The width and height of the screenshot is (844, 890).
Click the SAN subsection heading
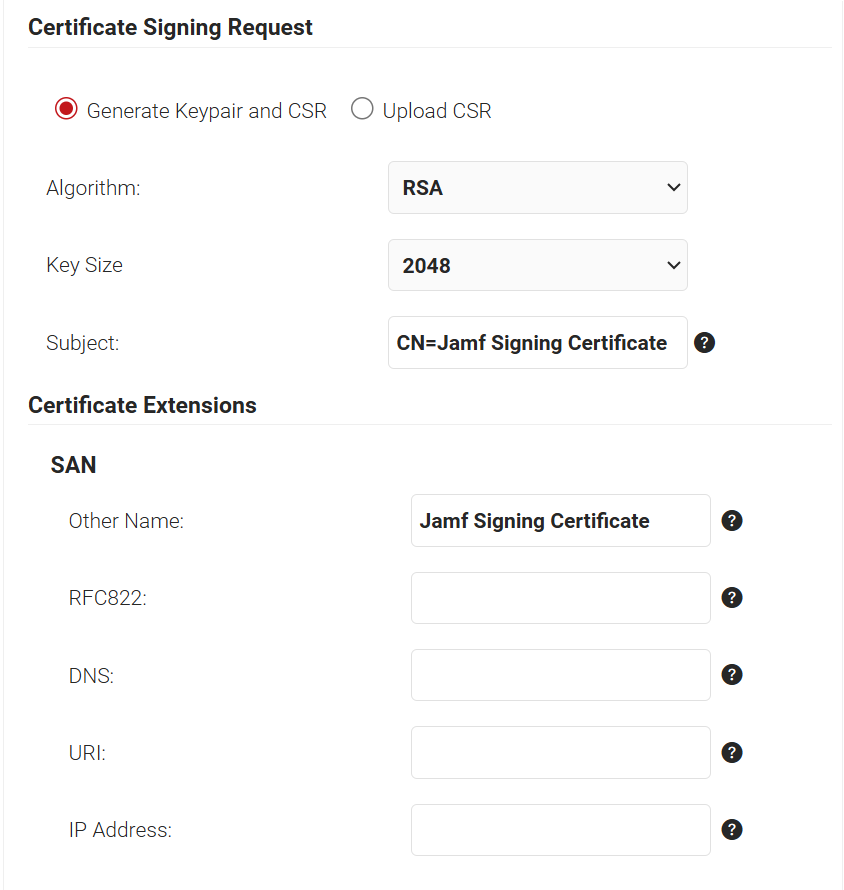(x=73, y=465)
